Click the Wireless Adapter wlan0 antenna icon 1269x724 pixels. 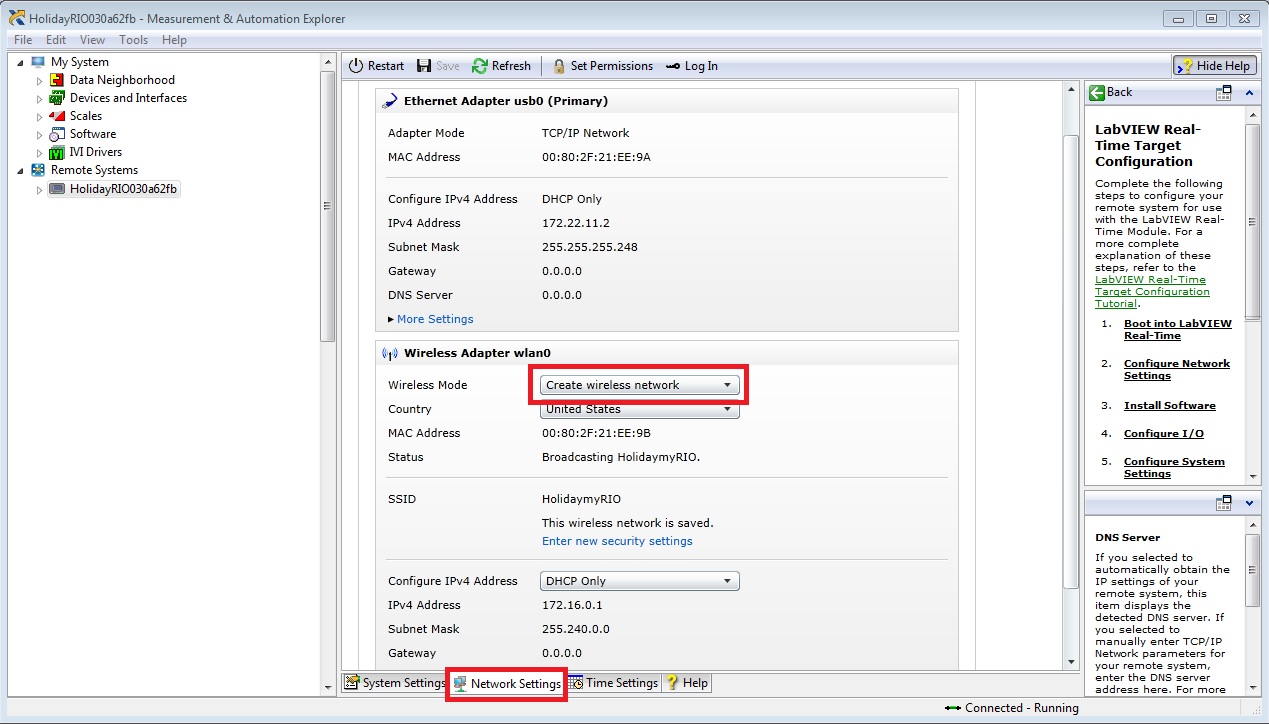(x=391, y=353)
